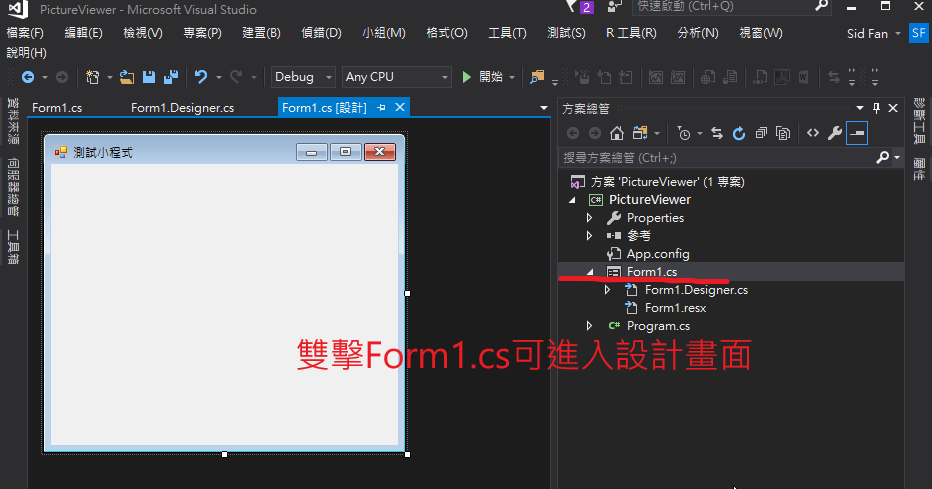Open Solution Explorer window position dropdown

(x=859, y=108)
